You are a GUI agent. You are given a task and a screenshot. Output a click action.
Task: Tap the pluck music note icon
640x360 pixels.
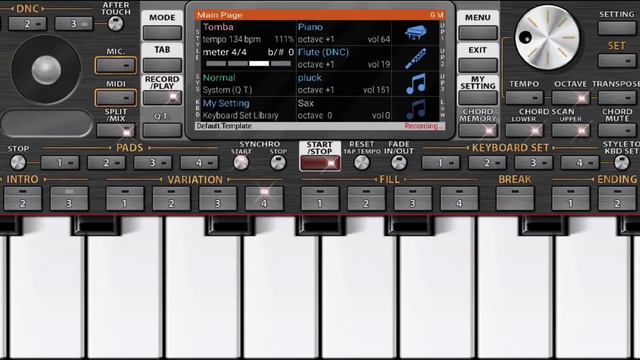[416, 84]
